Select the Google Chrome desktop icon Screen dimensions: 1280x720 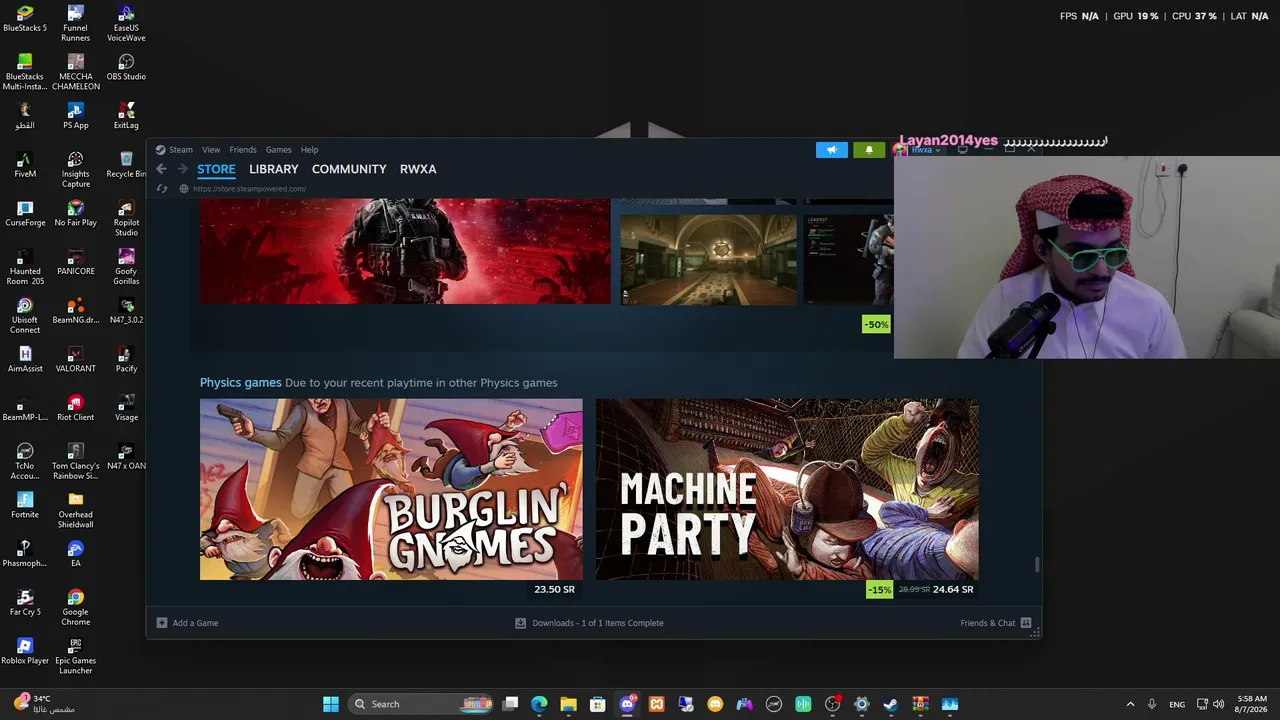point(76,608)
